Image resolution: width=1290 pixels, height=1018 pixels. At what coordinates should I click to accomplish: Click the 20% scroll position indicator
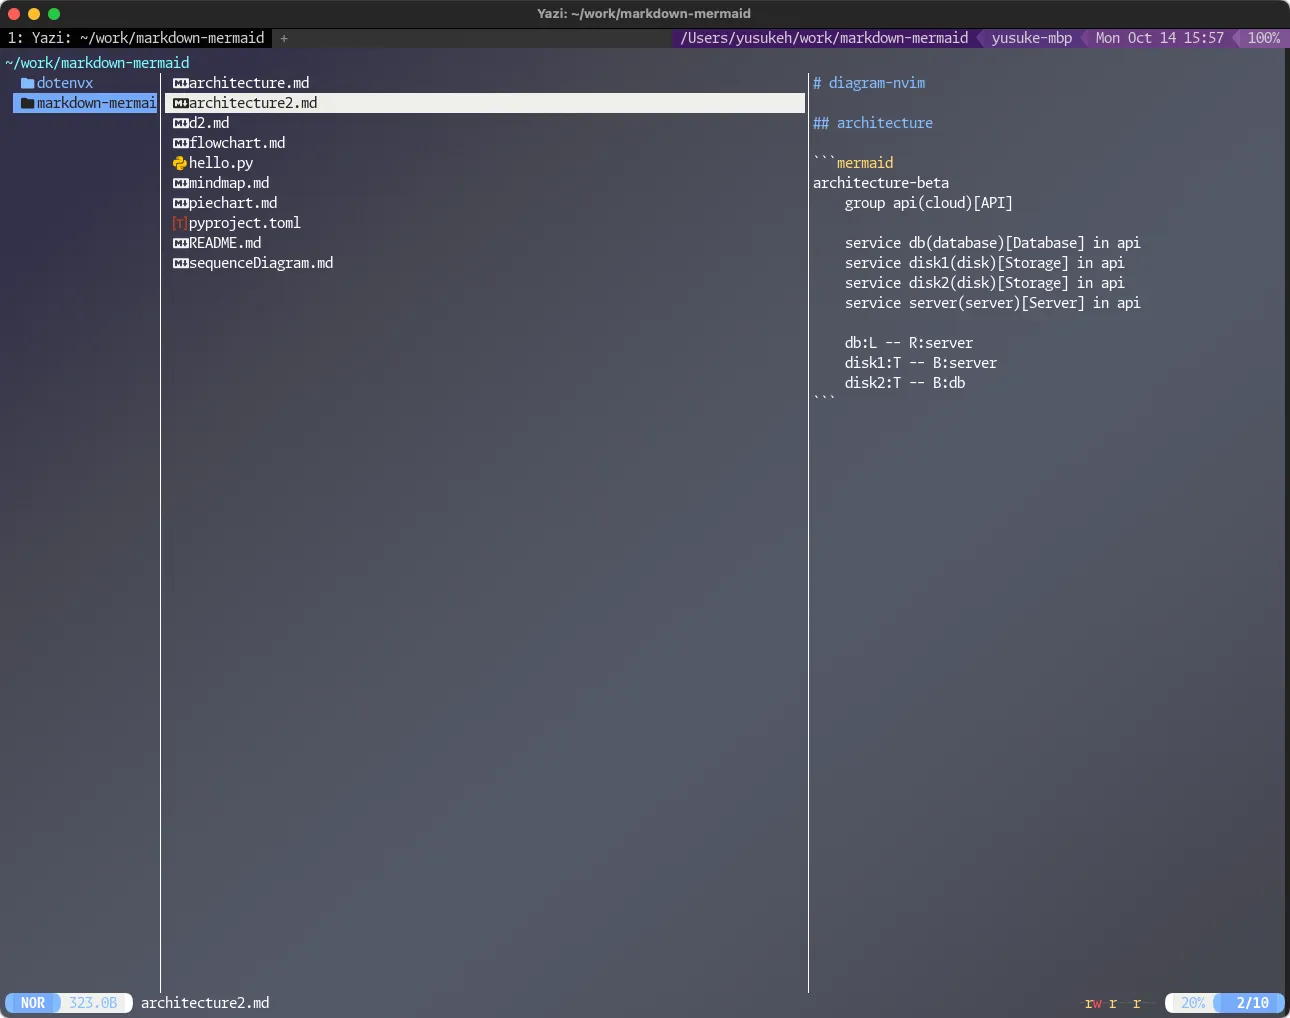(1193, 1003)
